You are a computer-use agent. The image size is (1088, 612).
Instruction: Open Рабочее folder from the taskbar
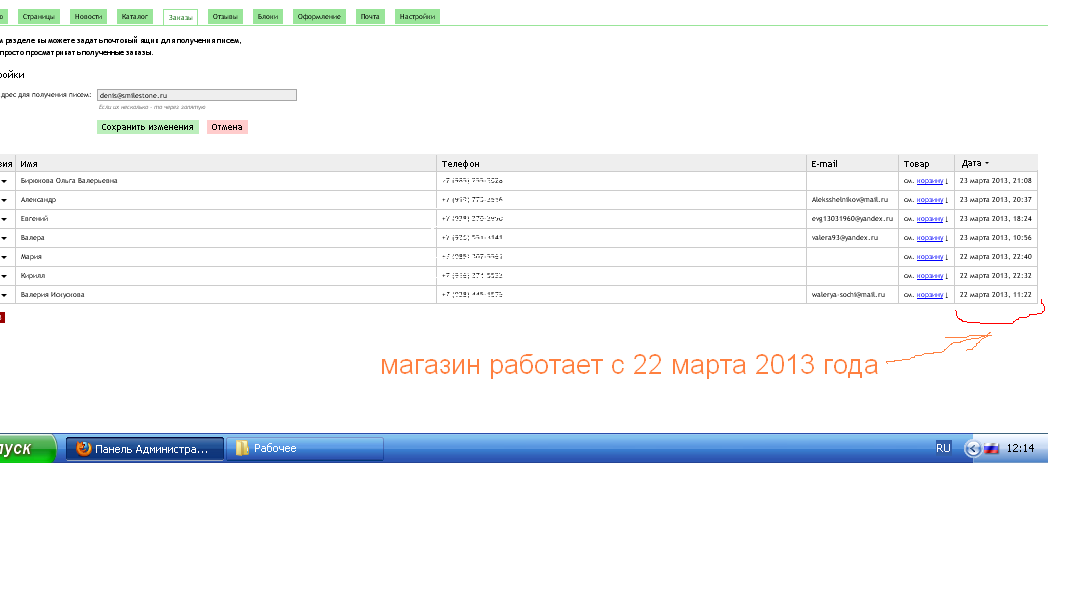[305, 449]
